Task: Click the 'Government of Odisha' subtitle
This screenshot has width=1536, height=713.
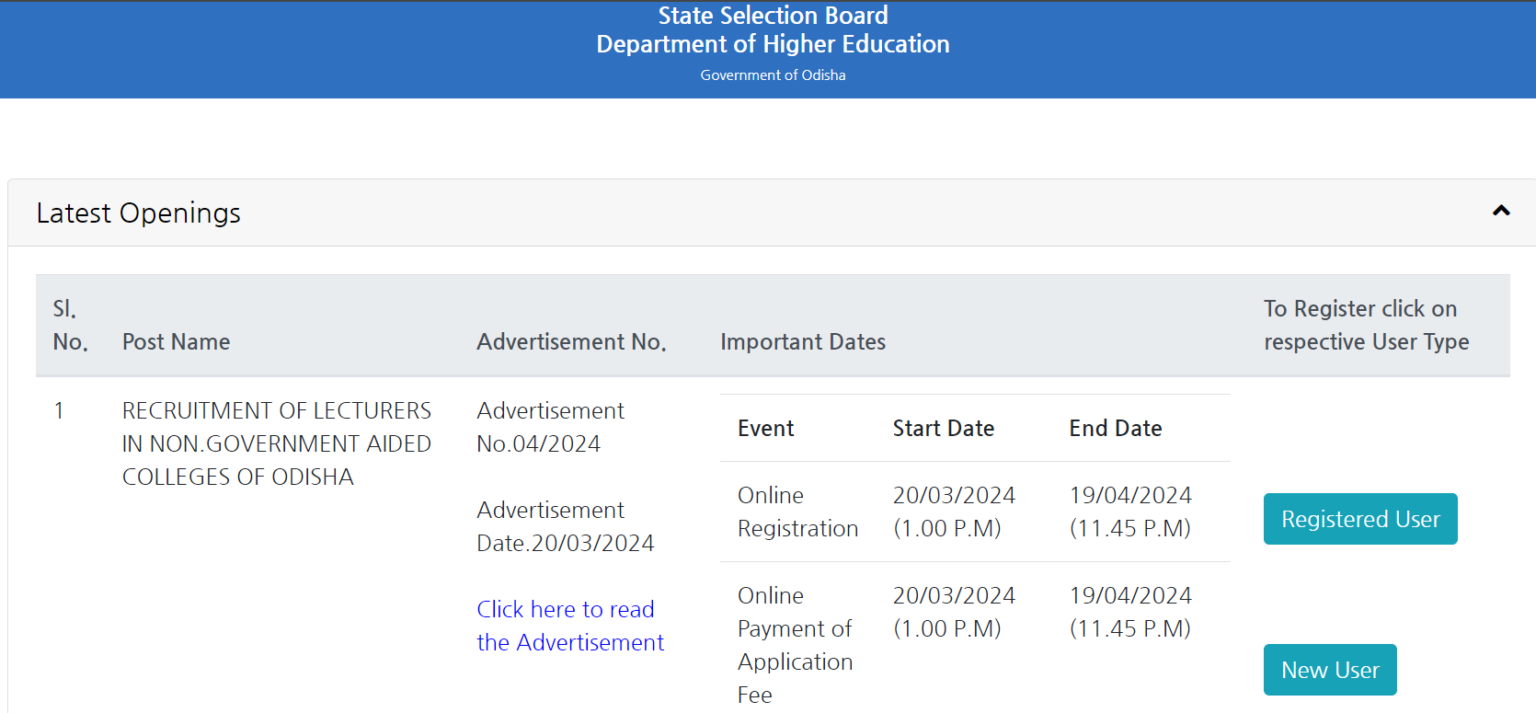Action: (x=772, y=74)
